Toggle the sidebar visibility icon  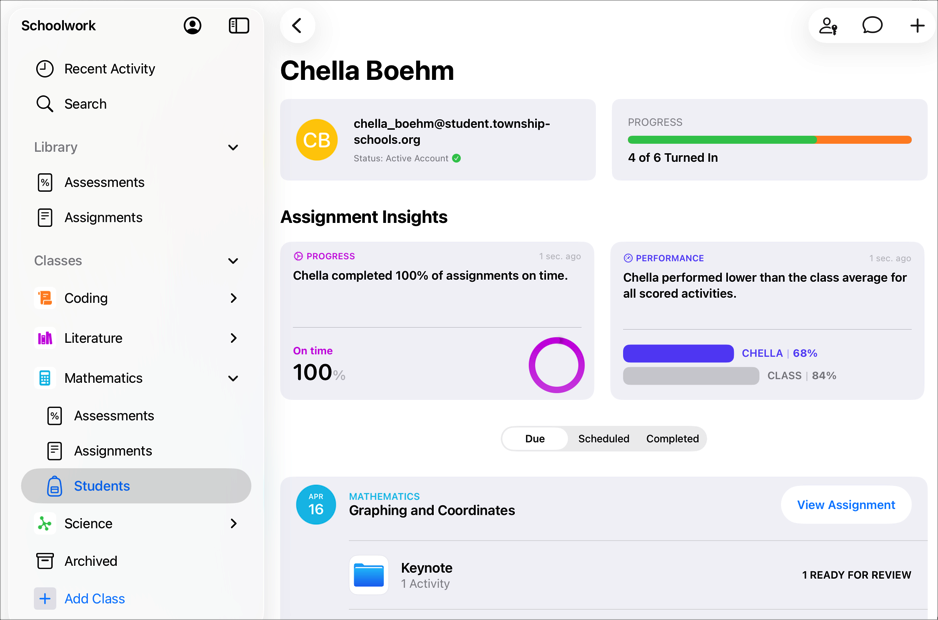(x=238, y=25)
